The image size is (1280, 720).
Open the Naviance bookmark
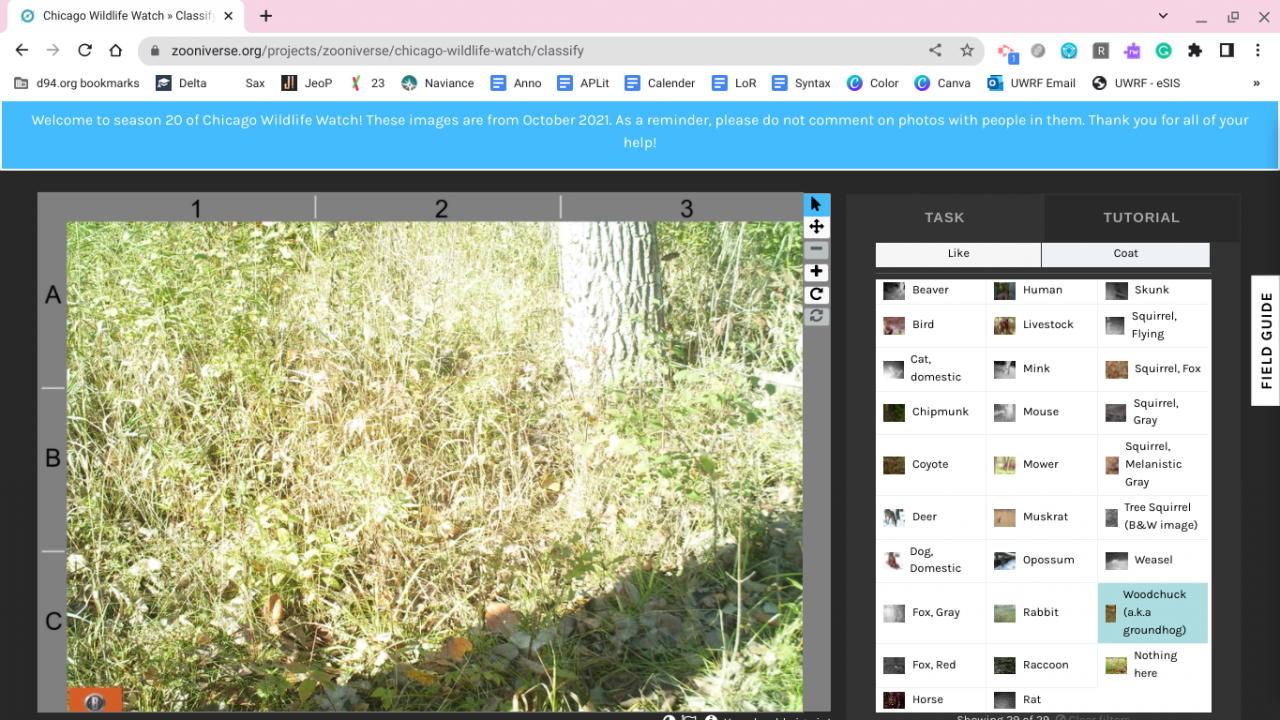point(438,83)
